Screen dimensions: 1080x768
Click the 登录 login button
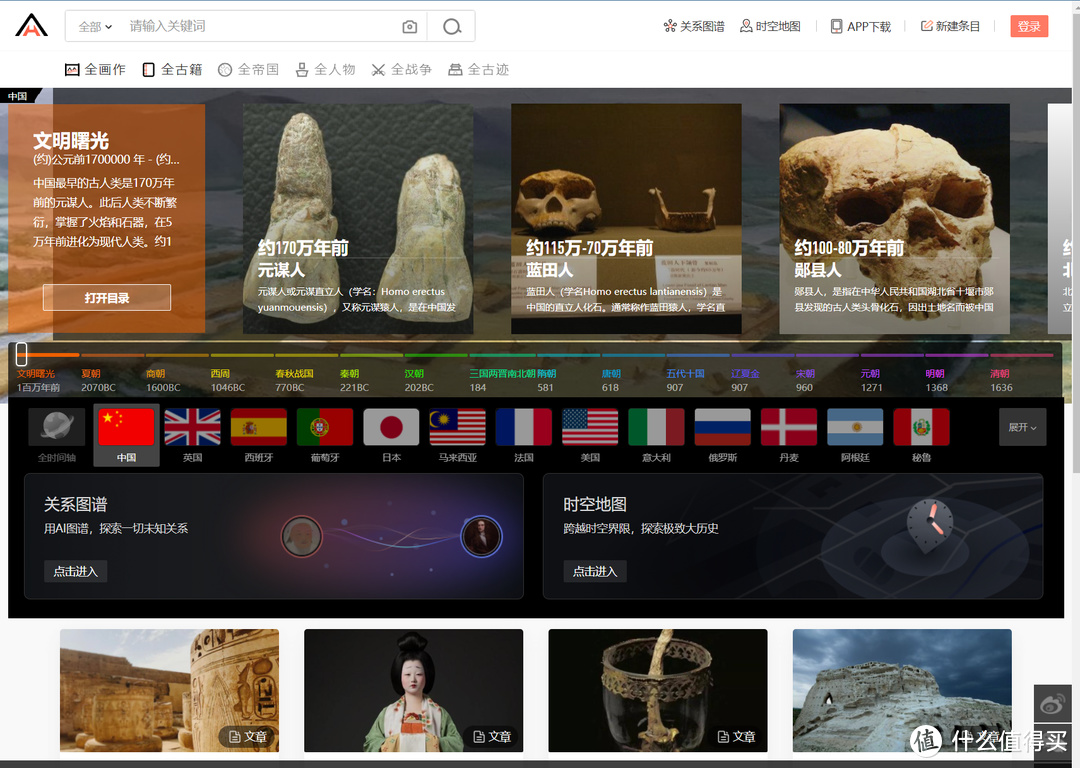[x=1029, y=26]
